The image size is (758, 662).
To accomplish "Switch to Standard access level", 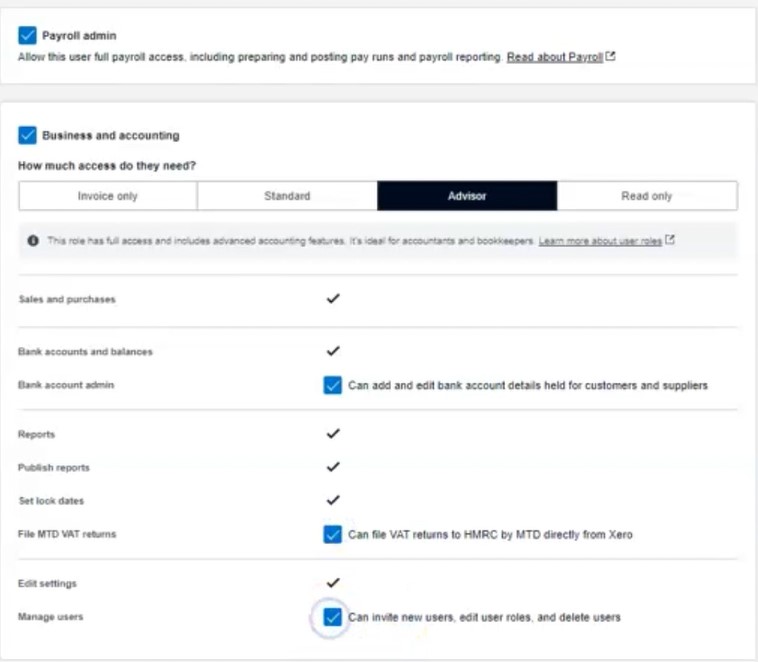I will 287,196.
